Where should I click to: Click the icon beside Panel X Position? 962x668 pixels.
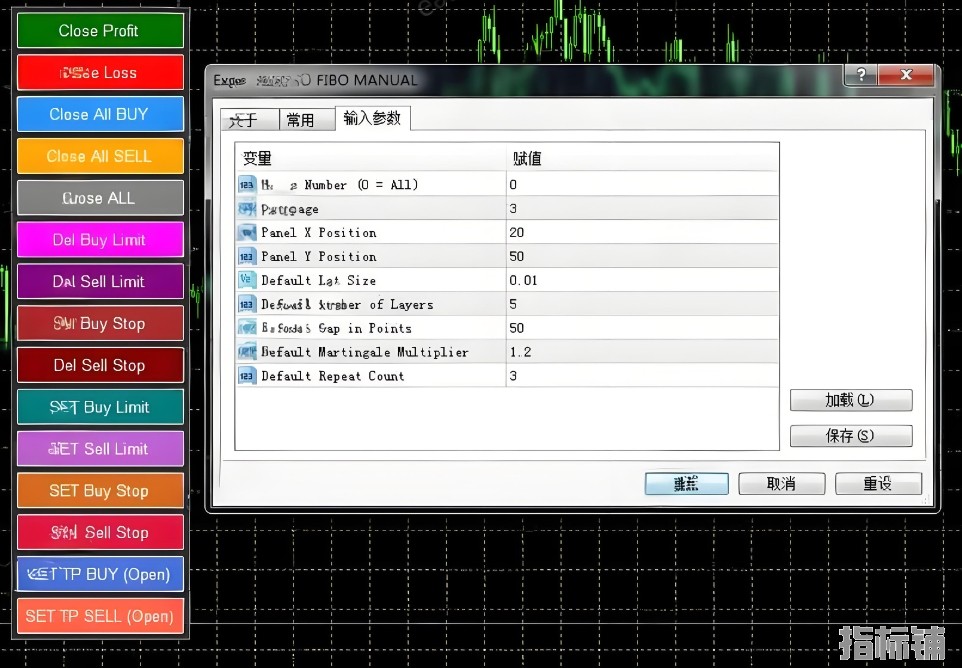pyautogui.click(x=247, y=232)
